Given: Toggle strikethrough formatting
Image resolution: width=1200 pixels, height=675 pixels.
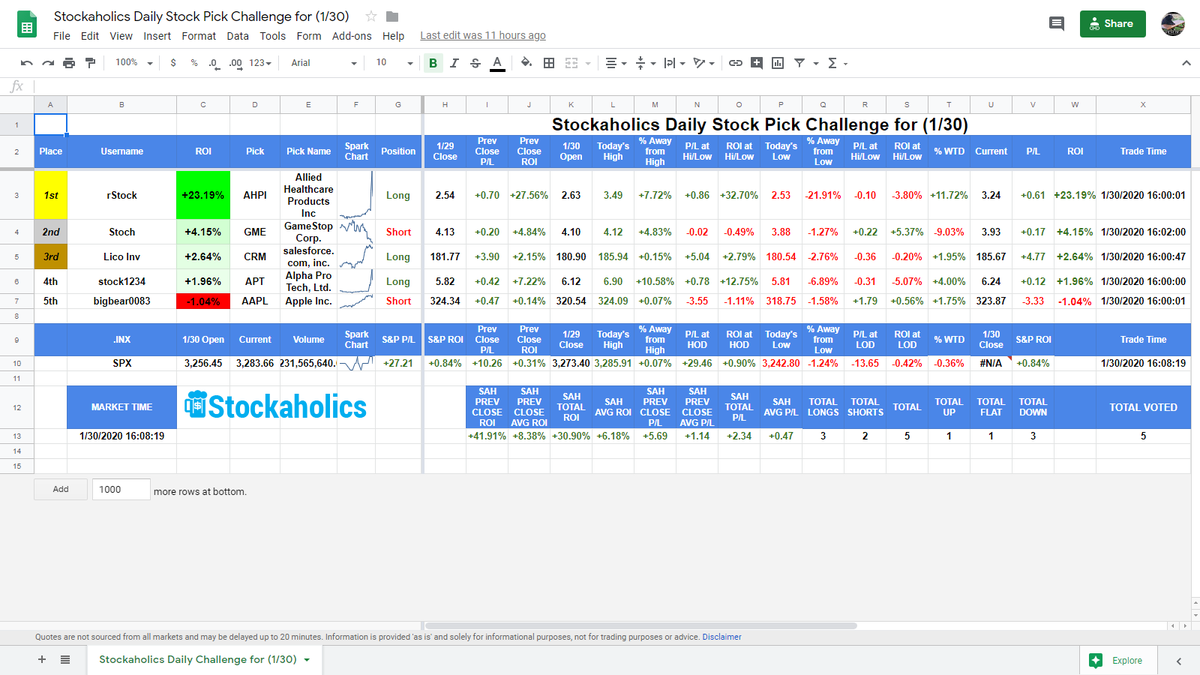Looking at the screenshot, I should pyautogui.click(x=475, y=63).
